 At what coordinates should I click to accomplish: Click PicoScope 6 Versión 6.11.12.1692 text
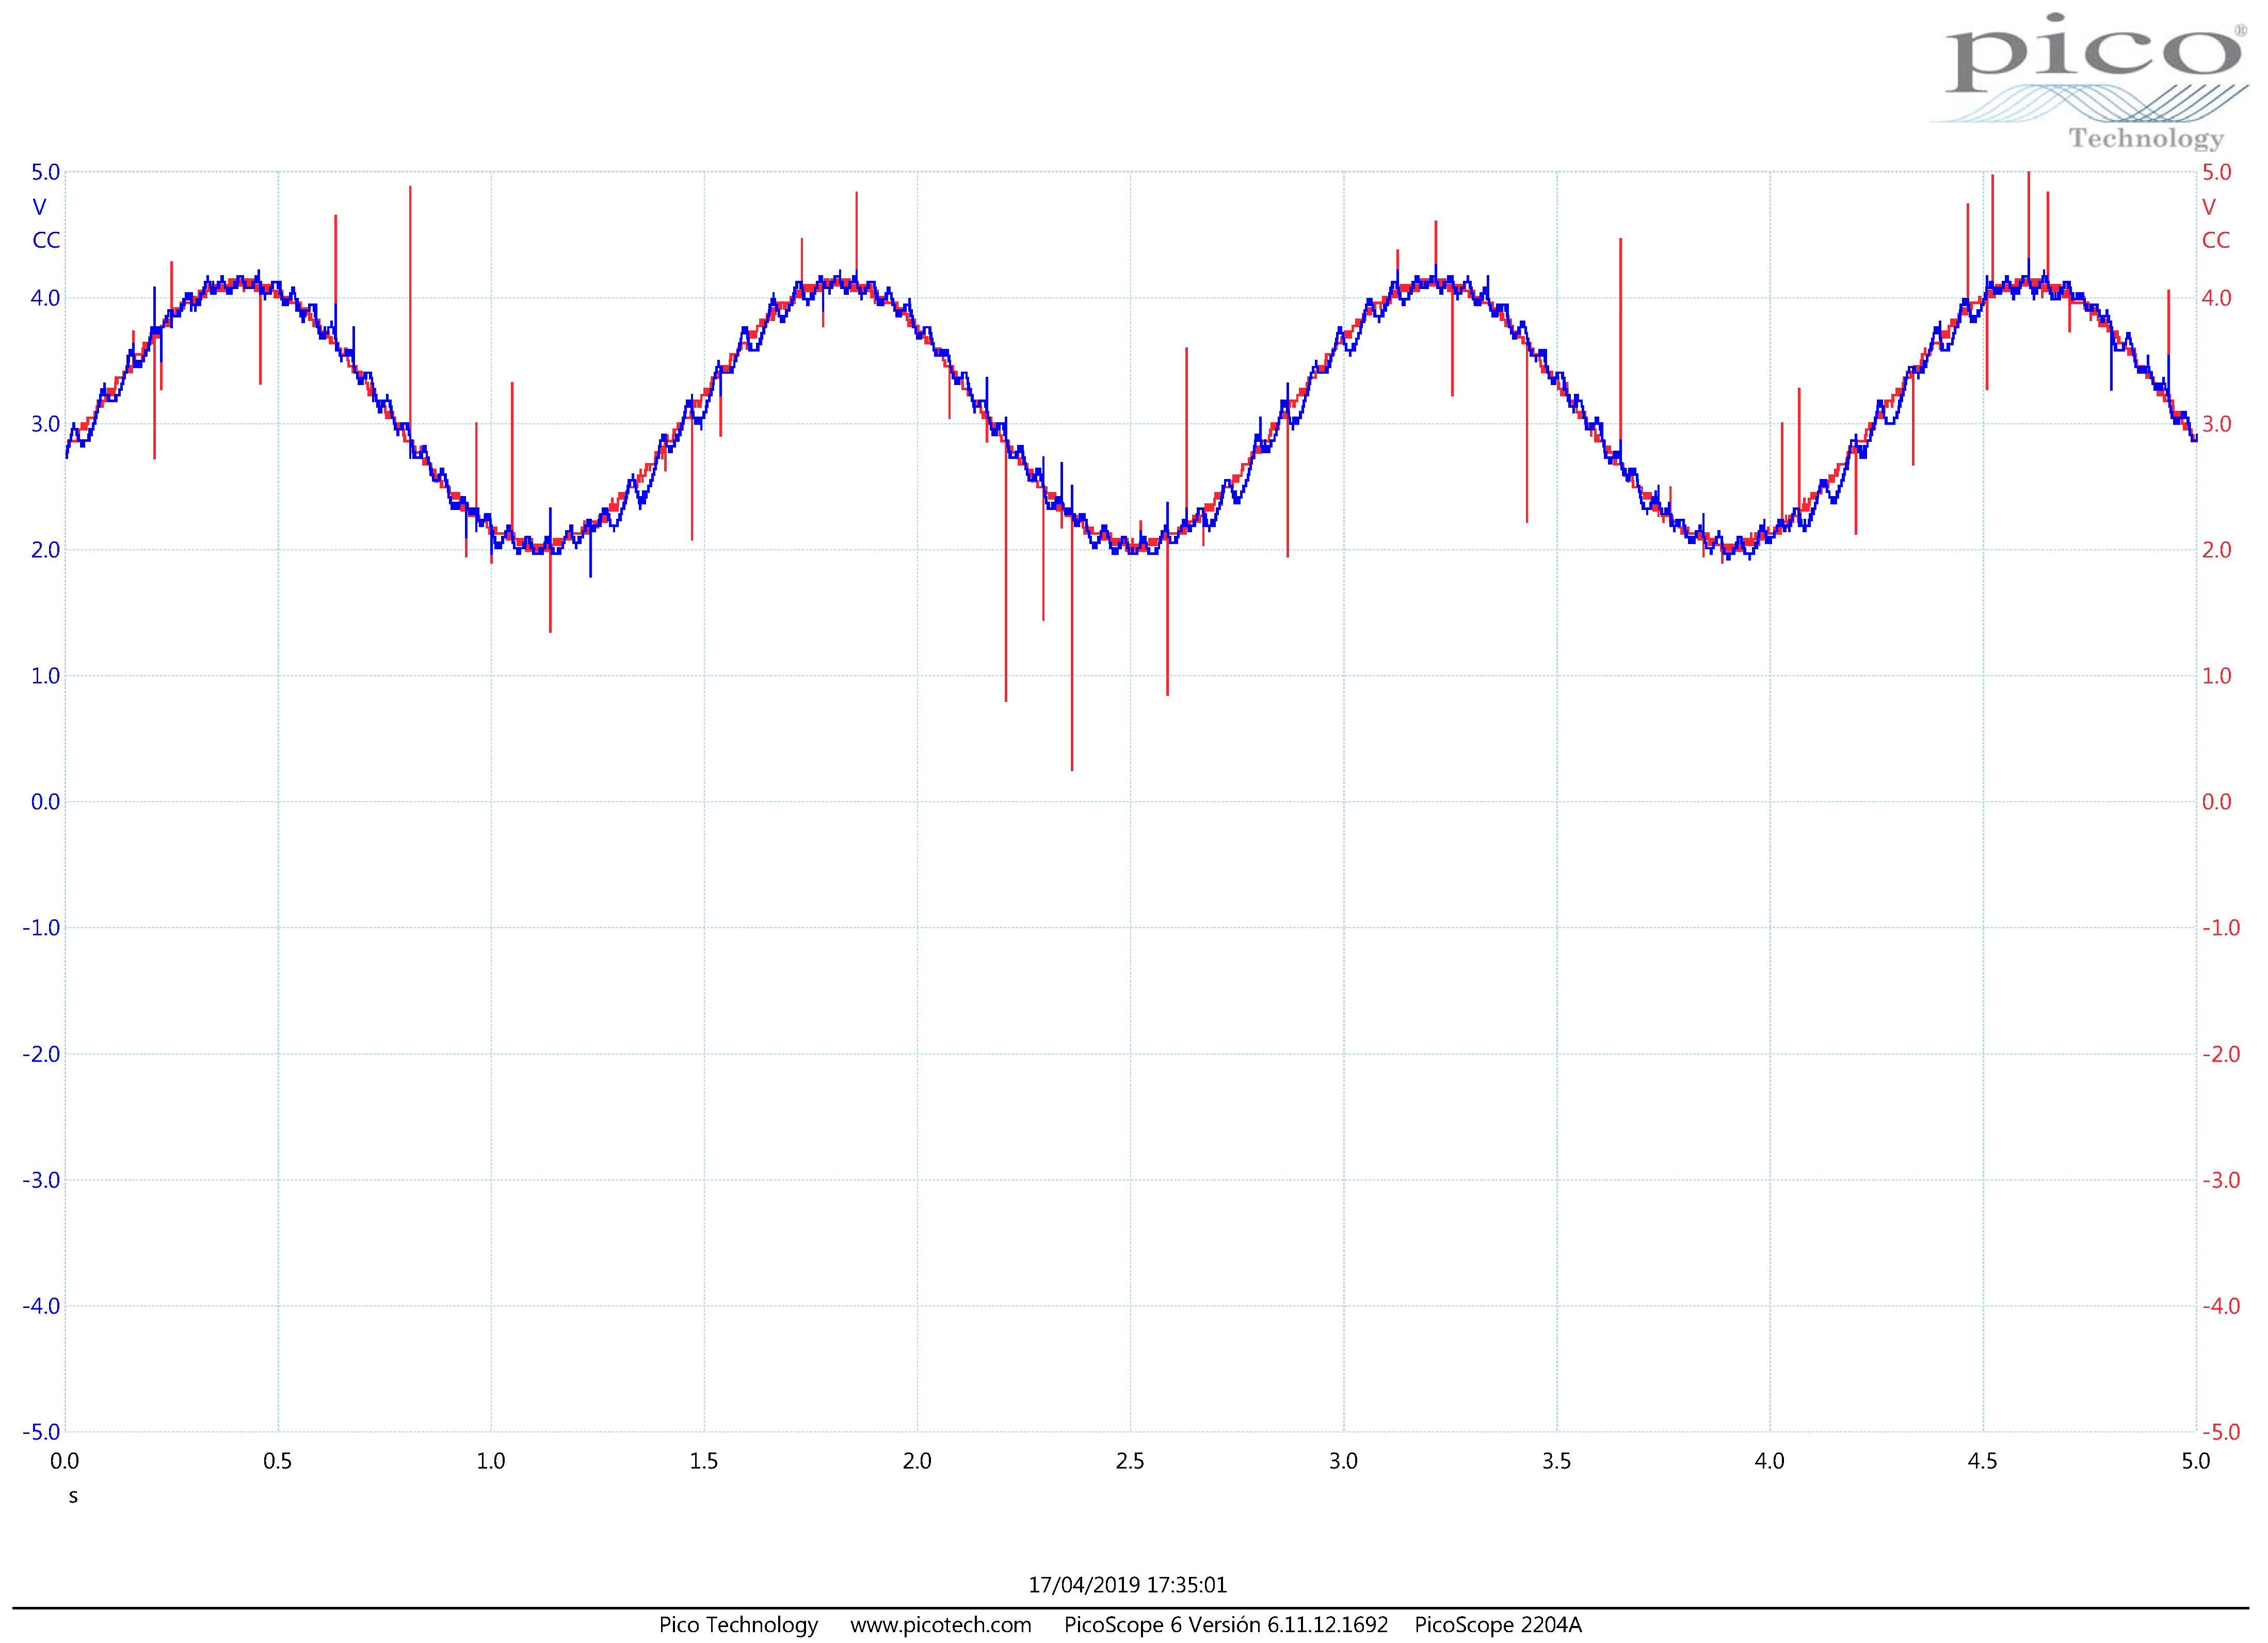pyautogui.click(x=1225, y=1625)
